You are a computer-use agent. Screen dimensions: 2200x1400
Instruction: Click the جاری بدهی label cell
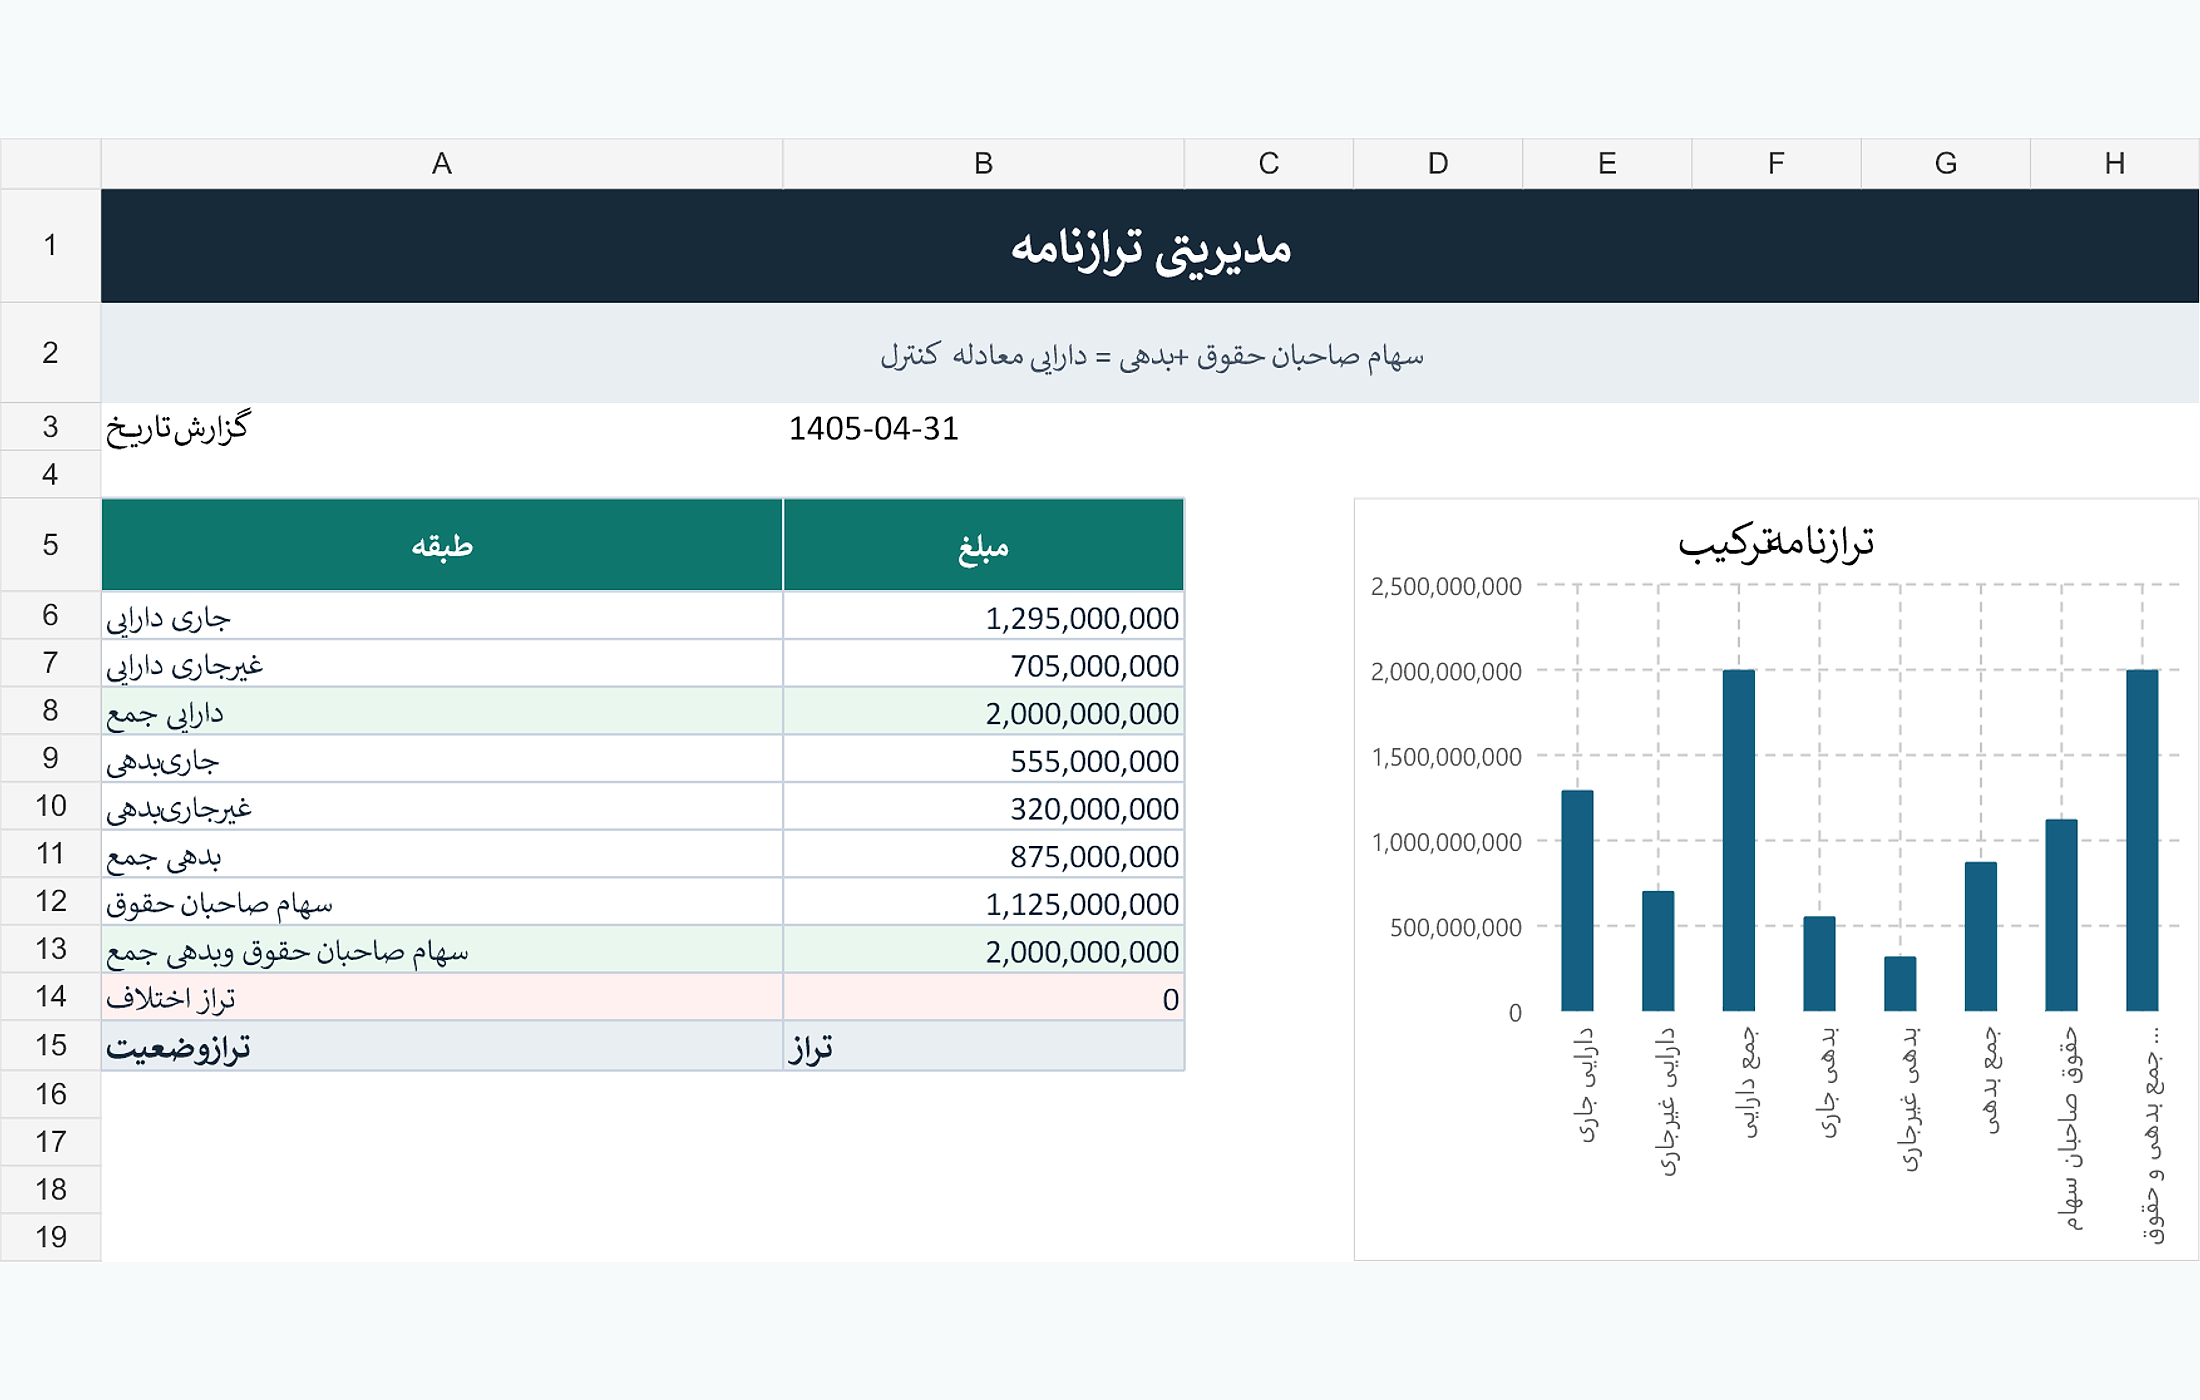pyautogui.click(x=441, y=759)
